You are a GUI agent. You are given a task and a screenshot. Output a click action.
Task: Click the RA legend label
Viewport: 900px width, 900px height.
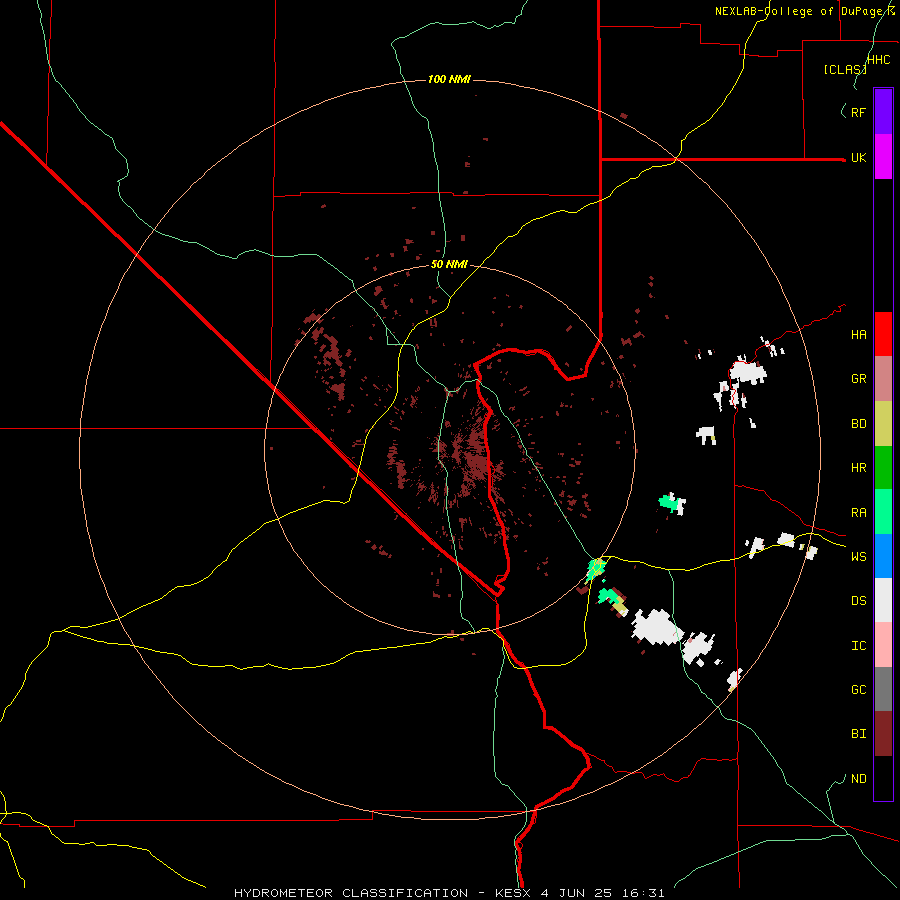pyautogui.click(x=858, y=513)
